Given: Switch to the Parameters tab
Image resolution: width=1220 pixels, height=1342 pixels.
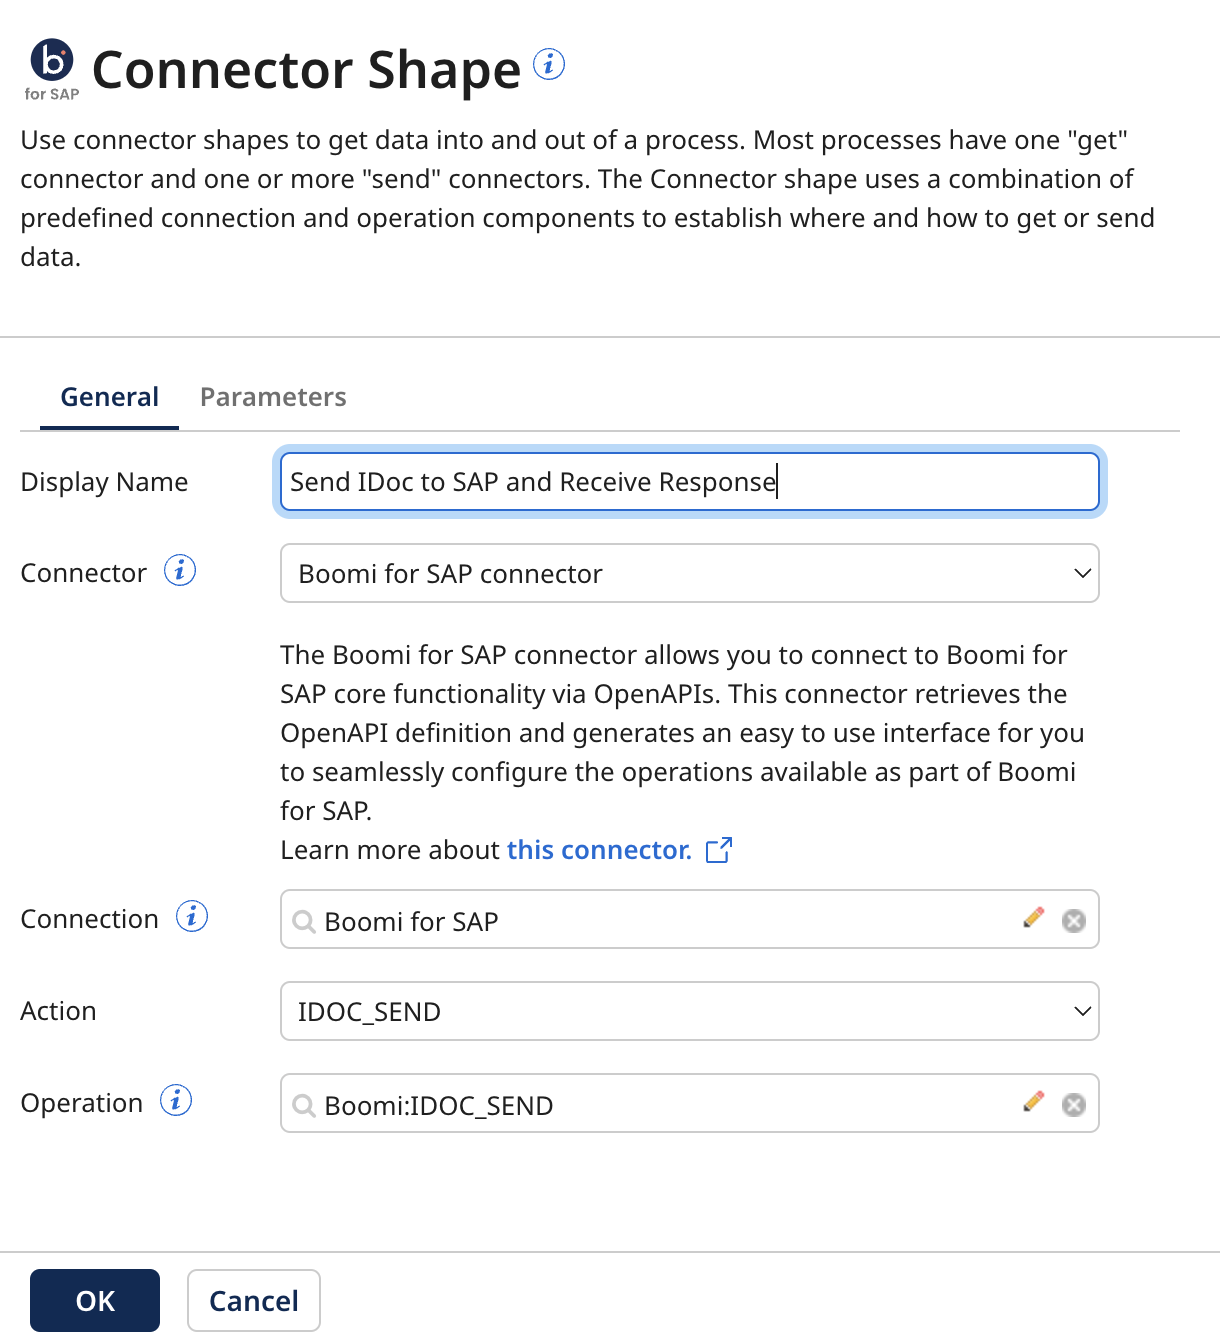Looking at the screenshot, I should 272,397.
